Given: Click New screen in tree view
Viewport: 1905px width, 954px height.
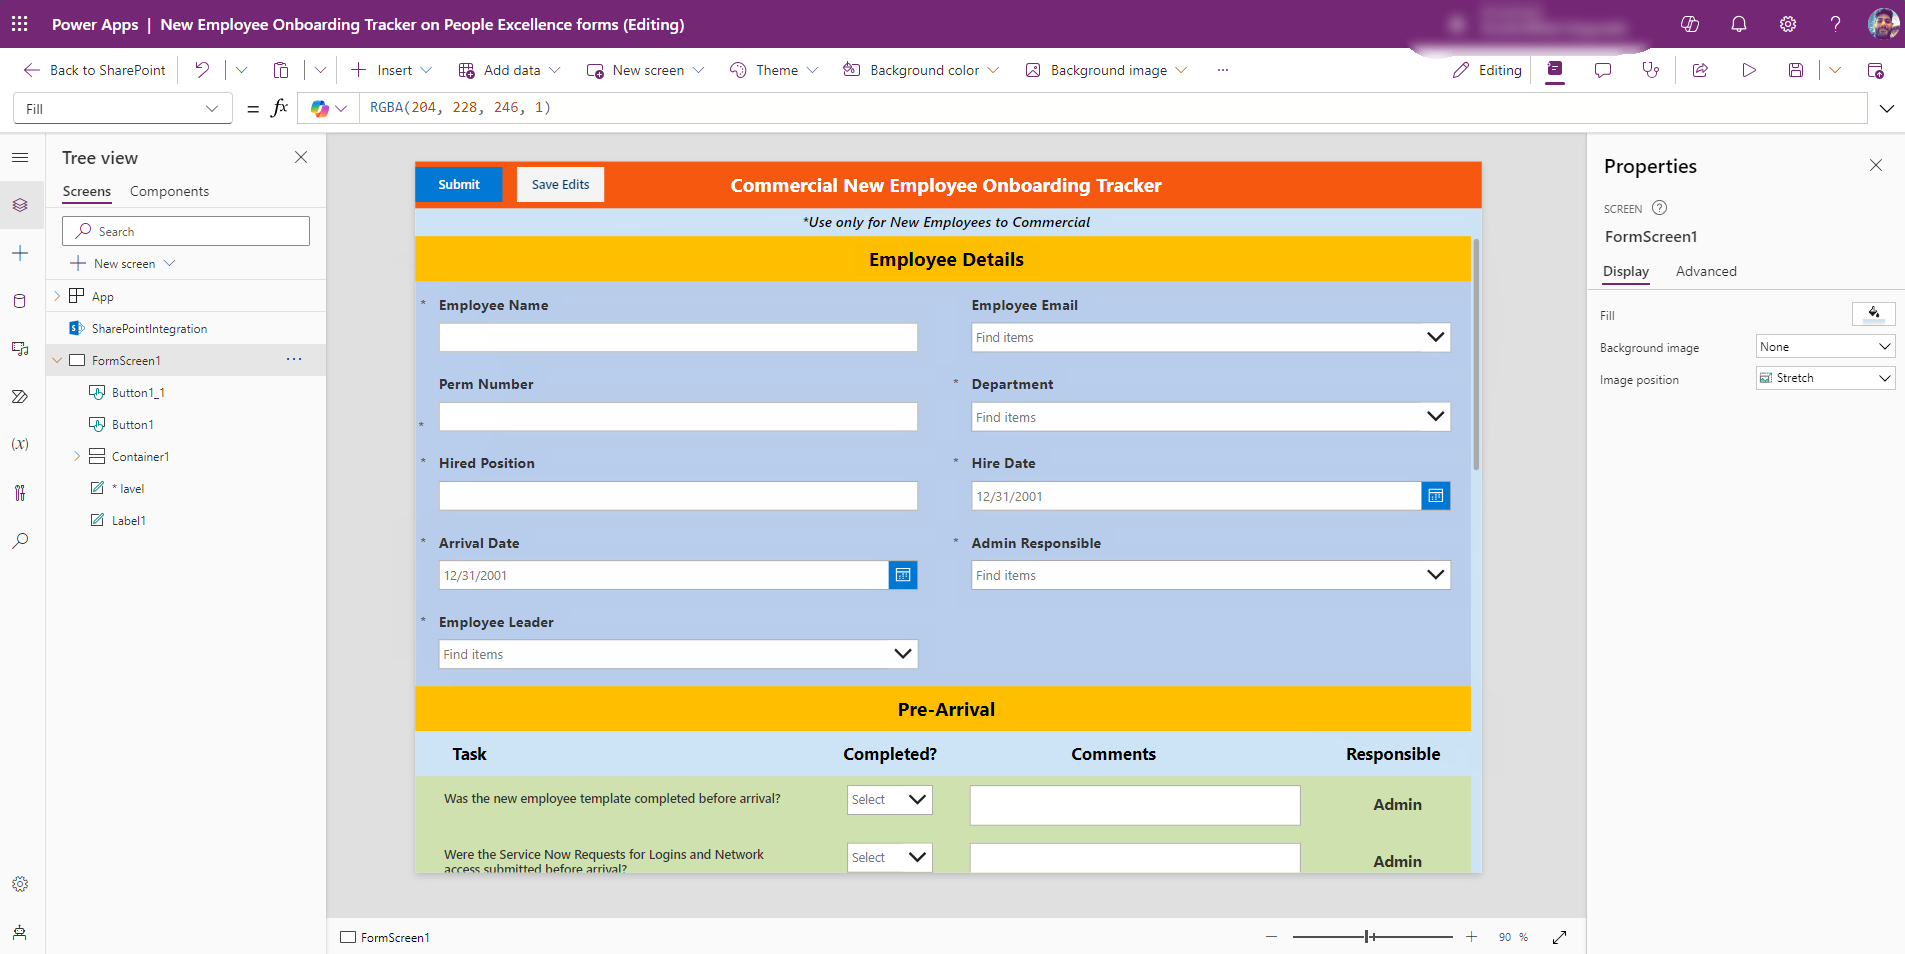Looking at the screenshot, I should click(123, 263).
